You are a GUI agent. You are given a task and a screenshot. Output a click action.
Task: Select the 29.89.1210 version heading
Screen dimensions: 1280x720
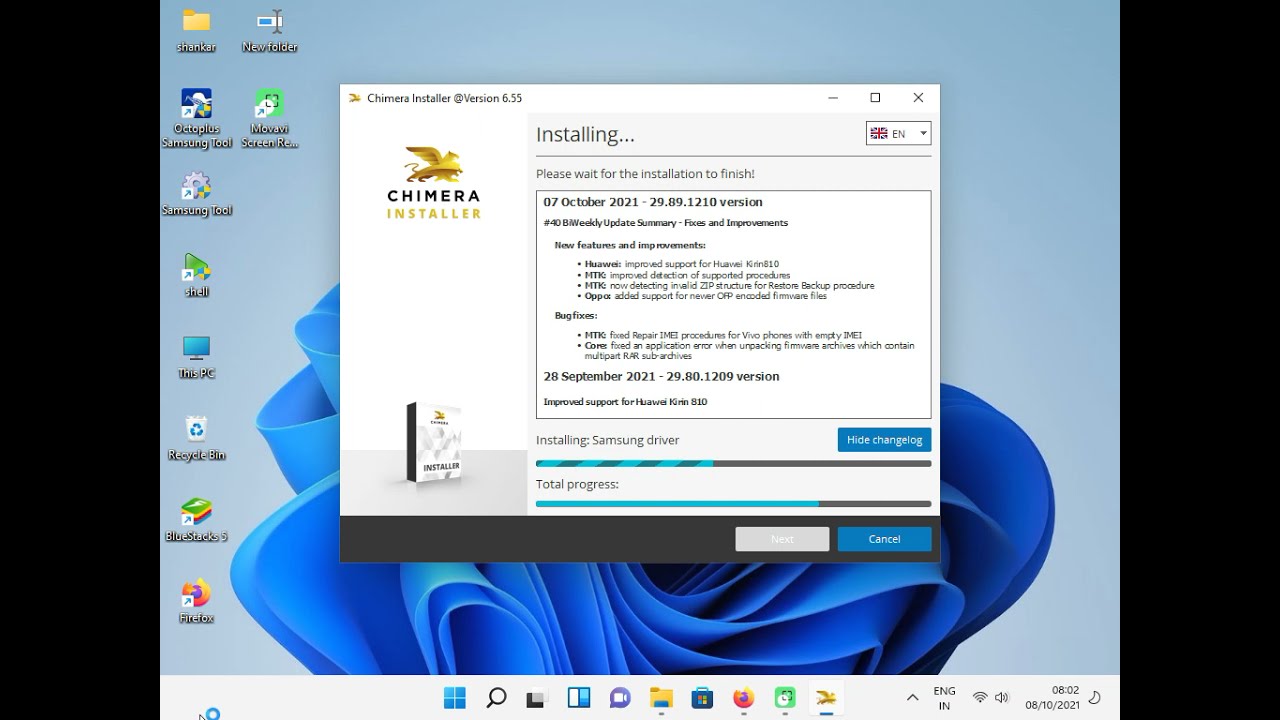(653, 202)
